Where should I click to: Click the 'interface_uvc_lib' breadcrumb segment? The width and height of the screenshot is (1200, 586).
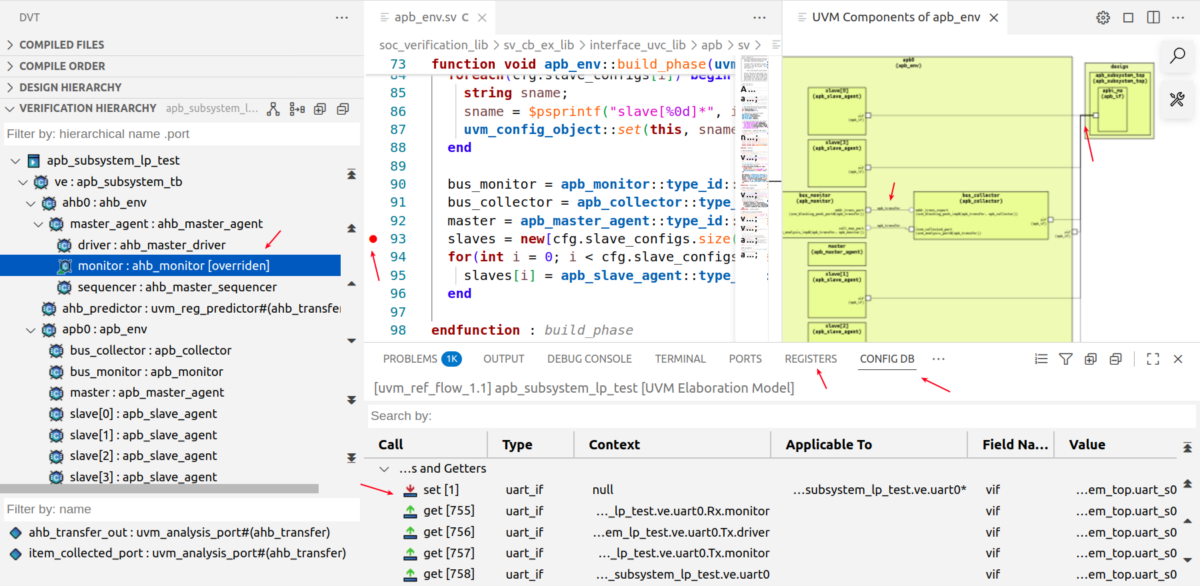[636, 45]
